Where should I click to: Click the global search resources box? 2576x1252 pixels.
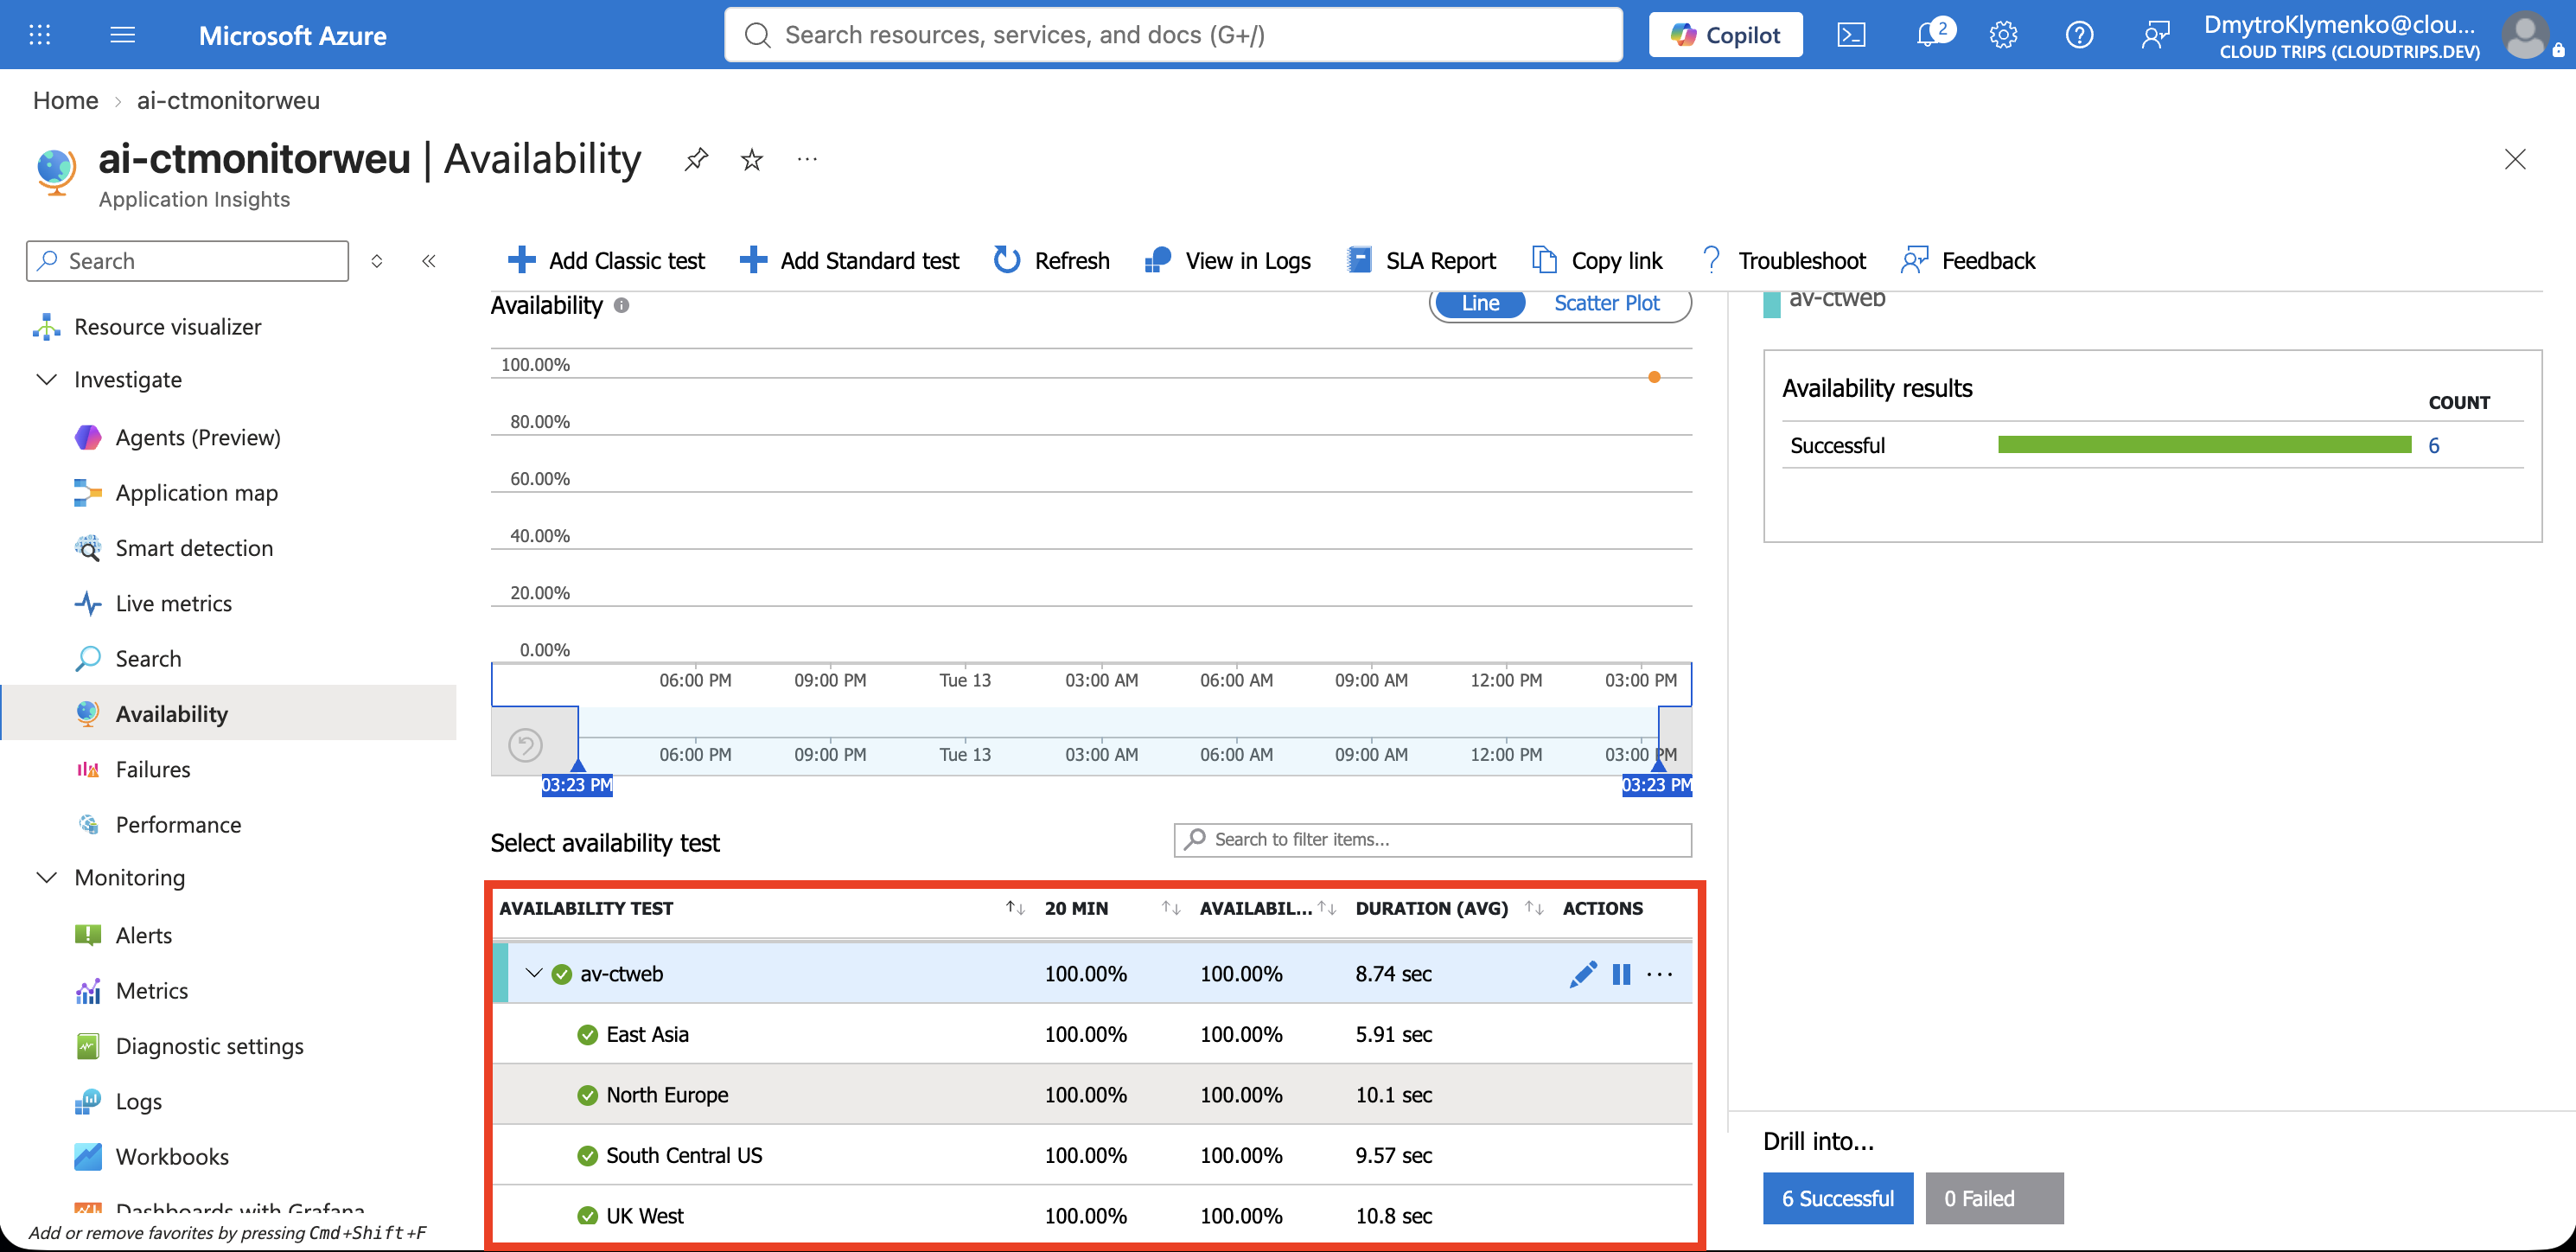tap(1172, 35)
